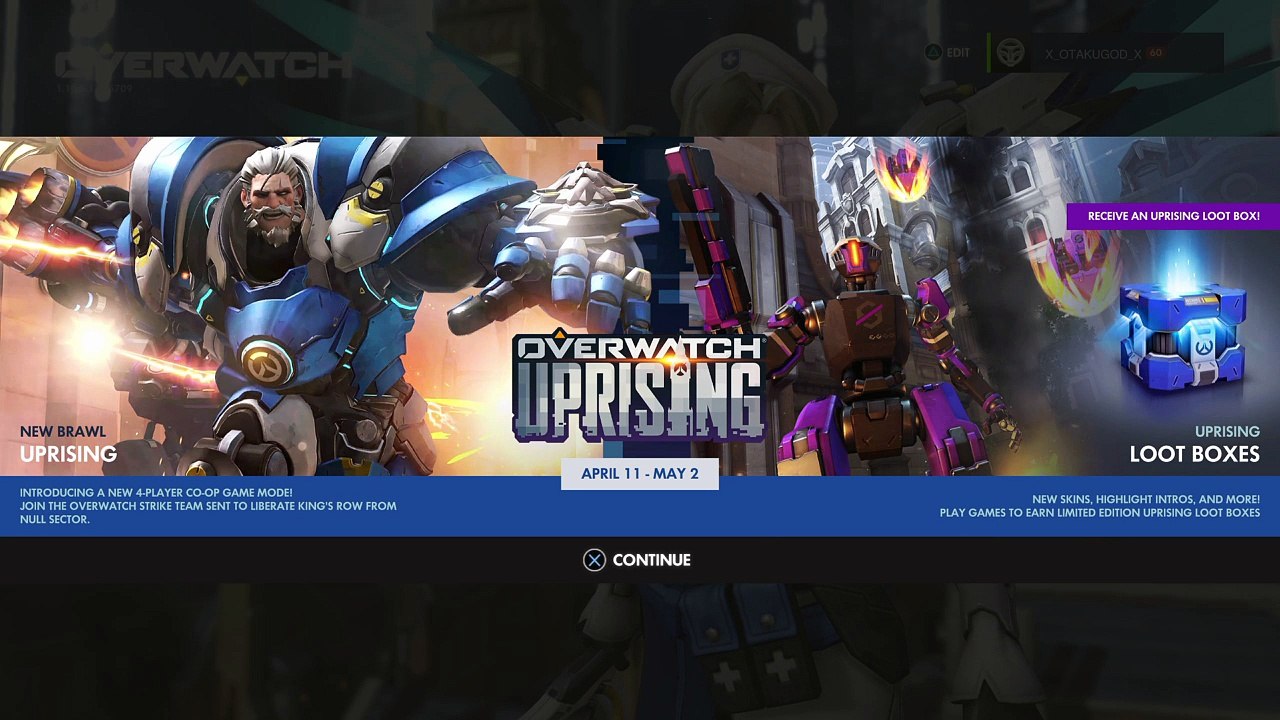1280x720 pixels.
Task: Click the Receive an Uprising Loot Box banner
Action: click(1173, 216)
